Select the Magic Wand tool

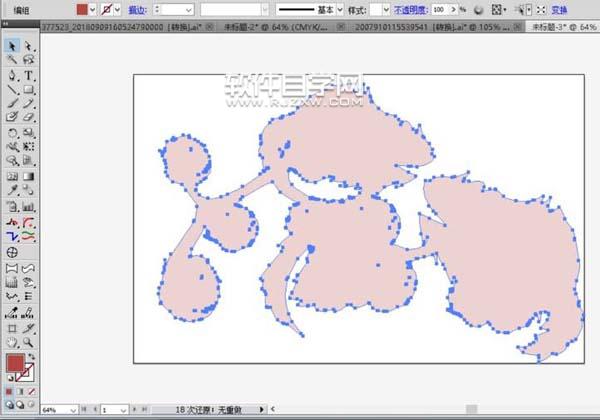point(12,60)
